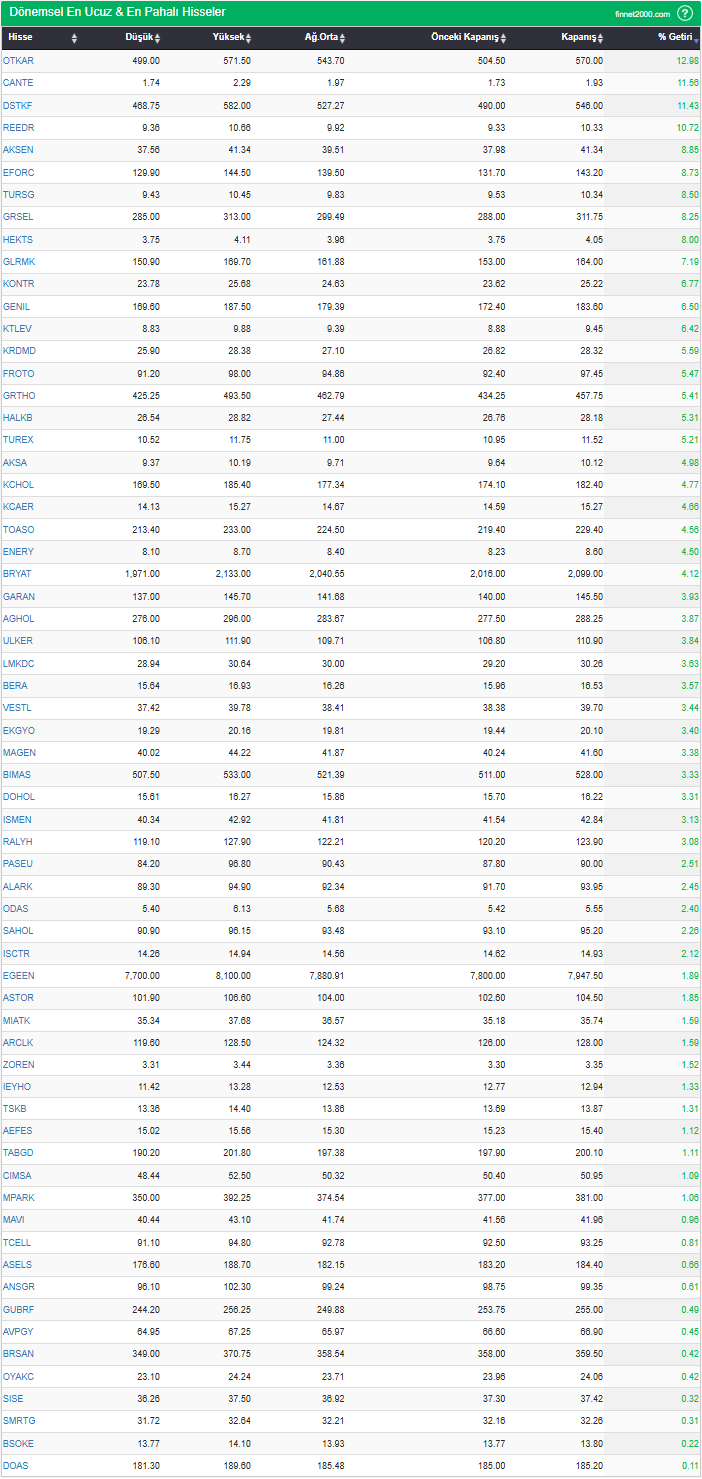Click sort arrows beside Önceki Kapanış
Image resolution: width=702 pixels, height=1479 pixels.
tap(503, 38)
